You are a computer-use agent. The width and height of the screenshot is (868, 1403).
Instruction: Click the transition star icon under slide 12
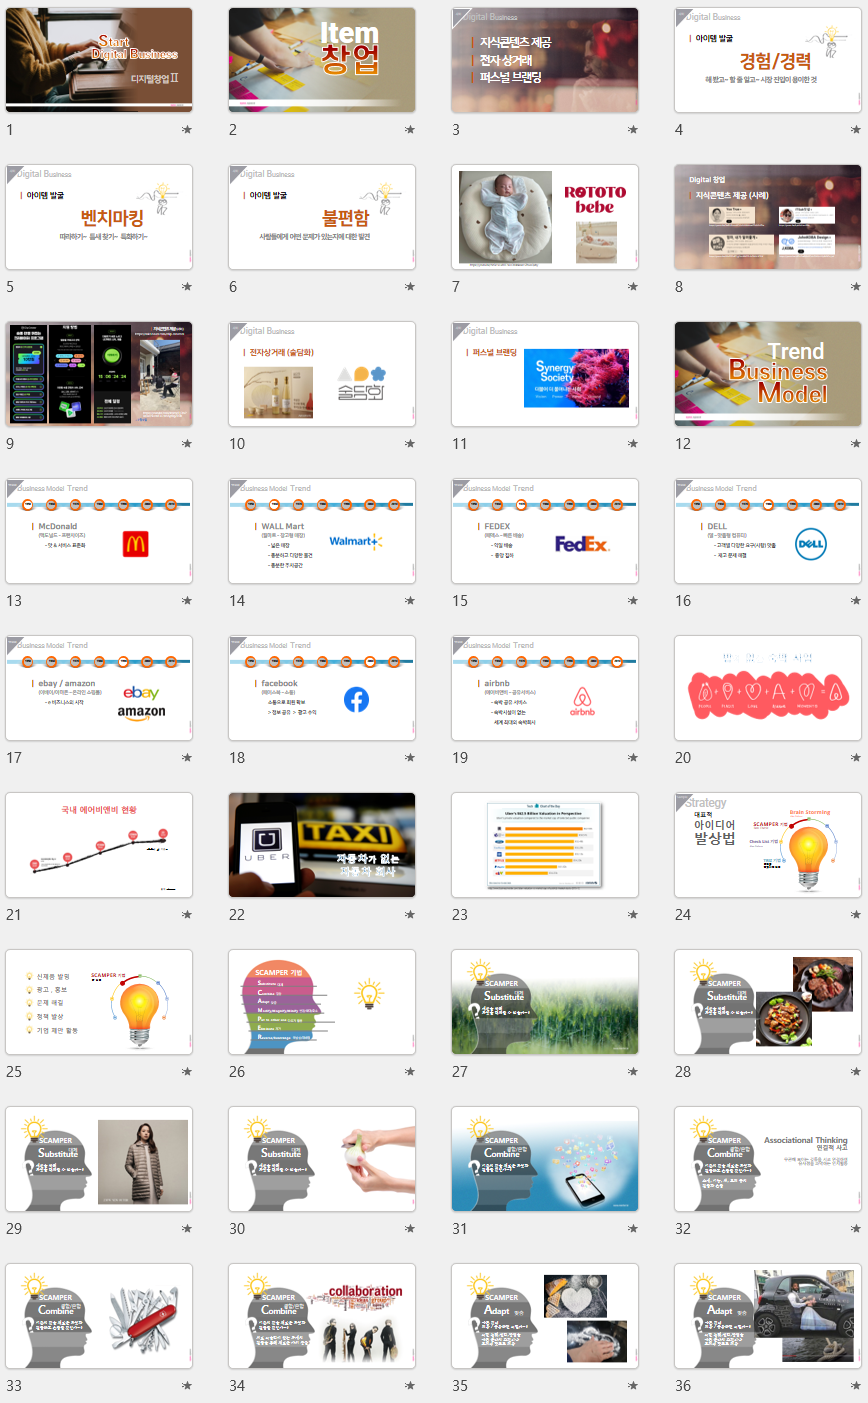tap(855, 444)
